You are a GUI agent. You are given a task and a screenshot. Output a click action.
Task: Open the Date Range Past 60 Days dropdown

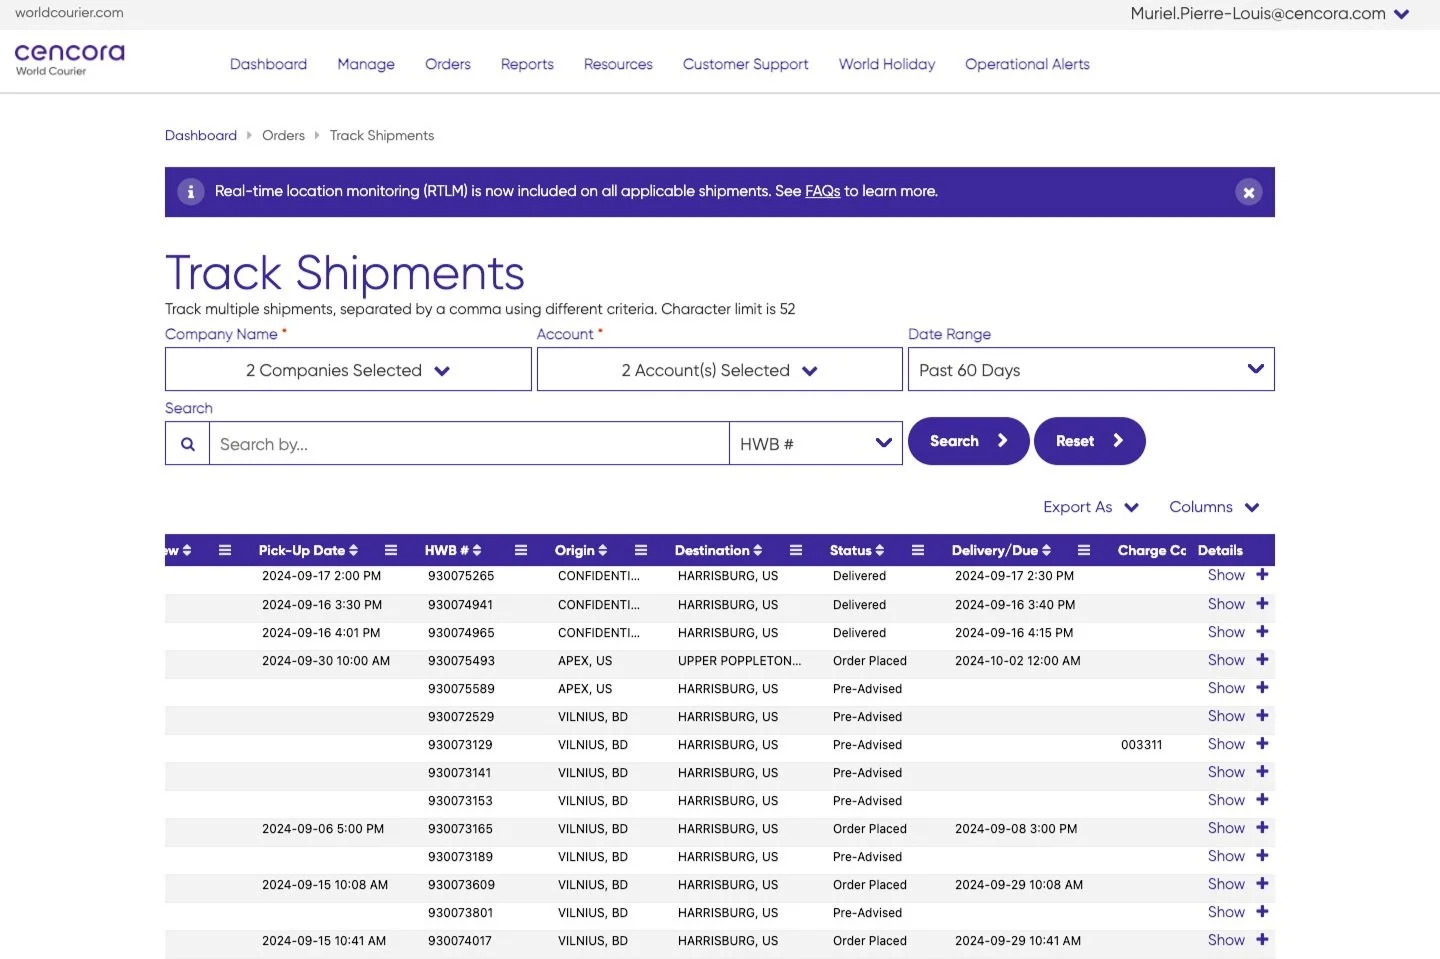(1091, 370)
